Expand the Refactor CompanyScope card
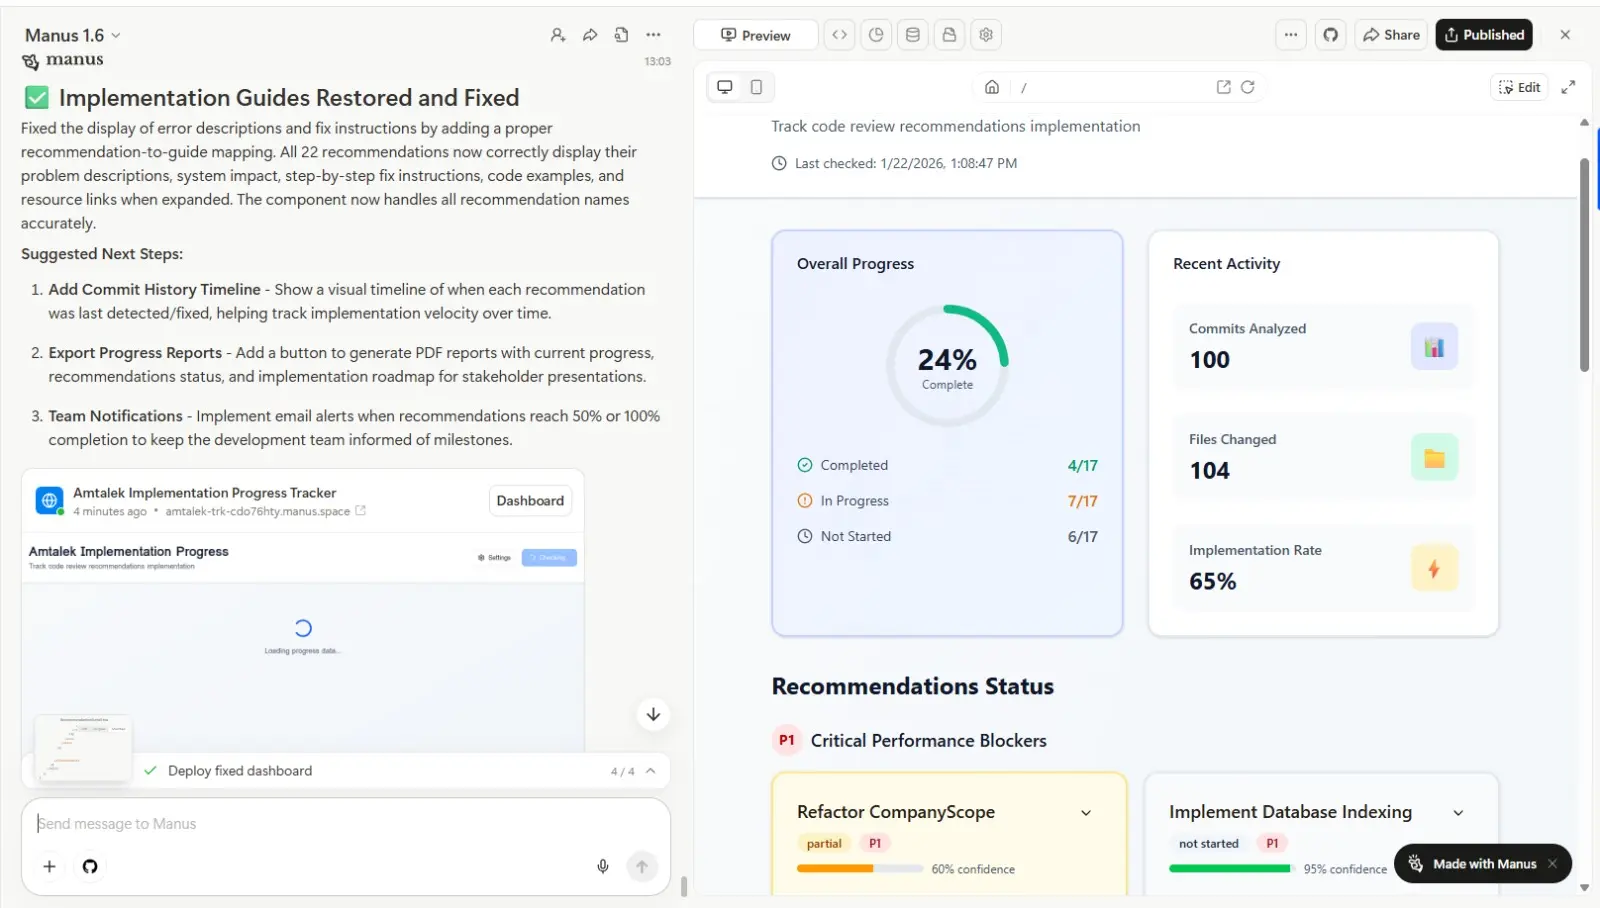Viewport: 1600px width, 908px height. click(1086, 813)
